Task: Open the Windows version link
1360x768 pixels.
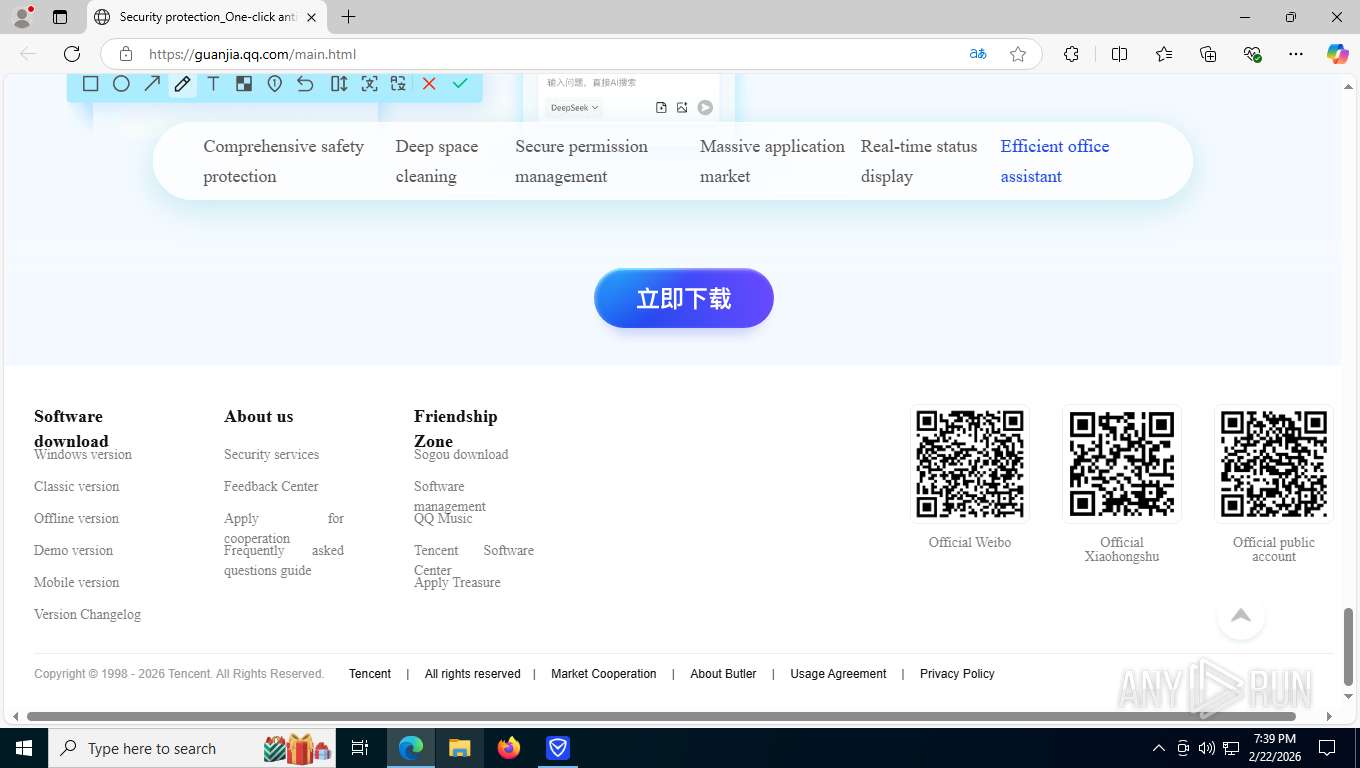Action: [83, 454]
